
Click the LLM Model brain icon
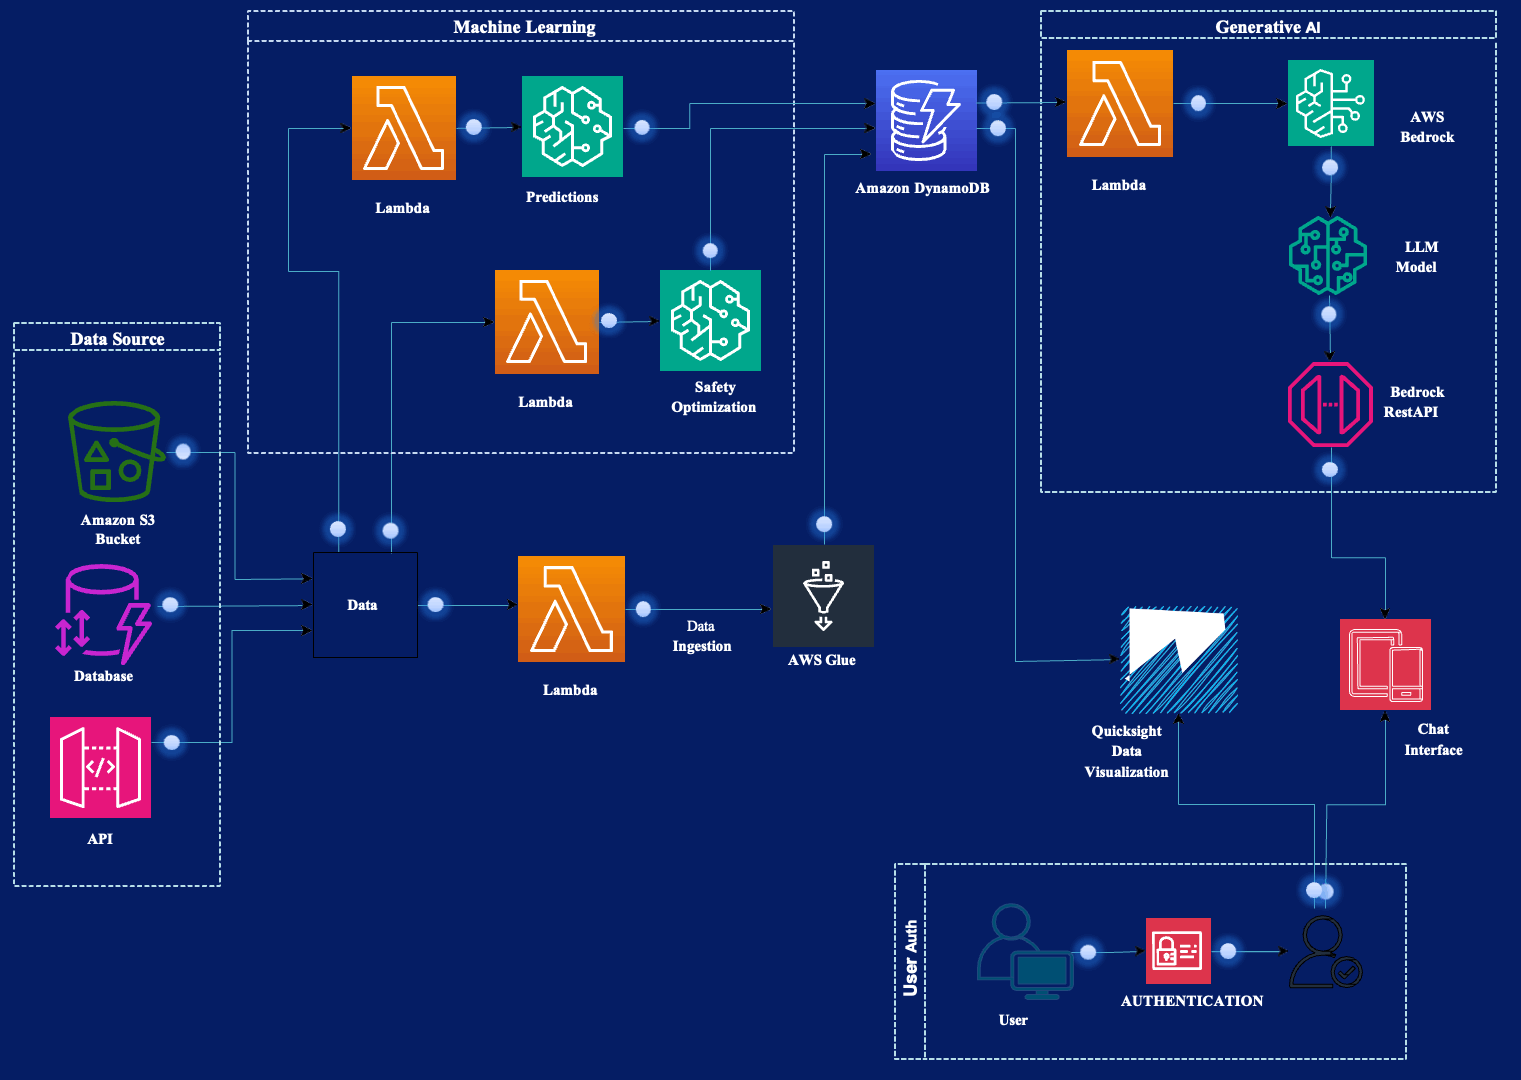click(1328, 255)
